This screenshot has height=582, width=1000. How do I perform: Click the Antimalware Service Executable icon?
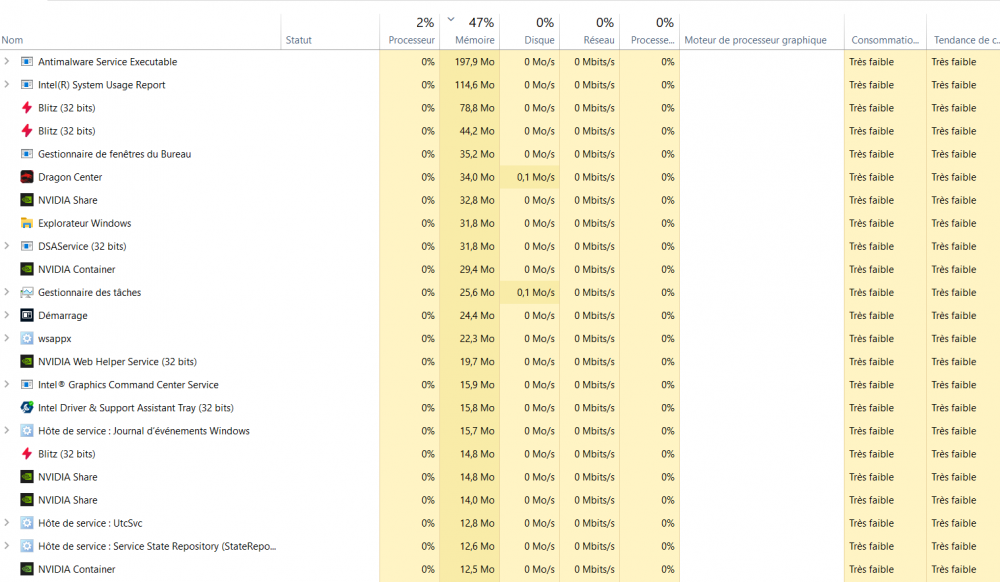click(27, 62)
